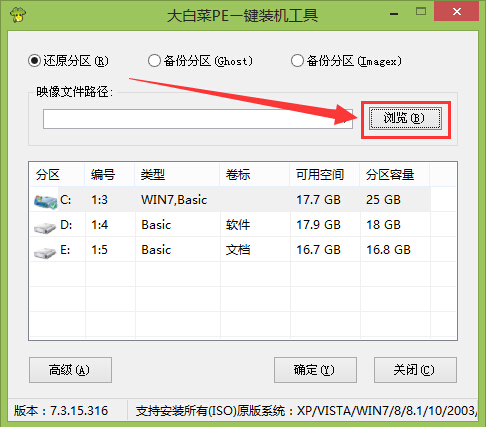Click the D: drive icon
Screen dimensions: 486x427
pyautogui.click(x=45, y=228)
